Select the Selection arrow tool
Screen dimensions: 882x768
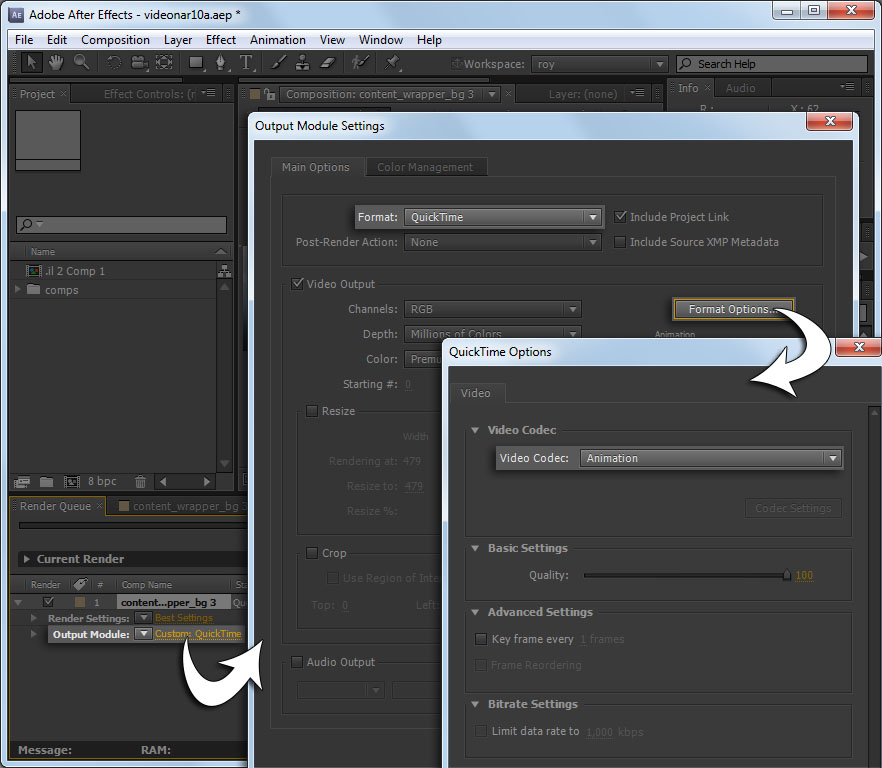[x=31, y=62]
